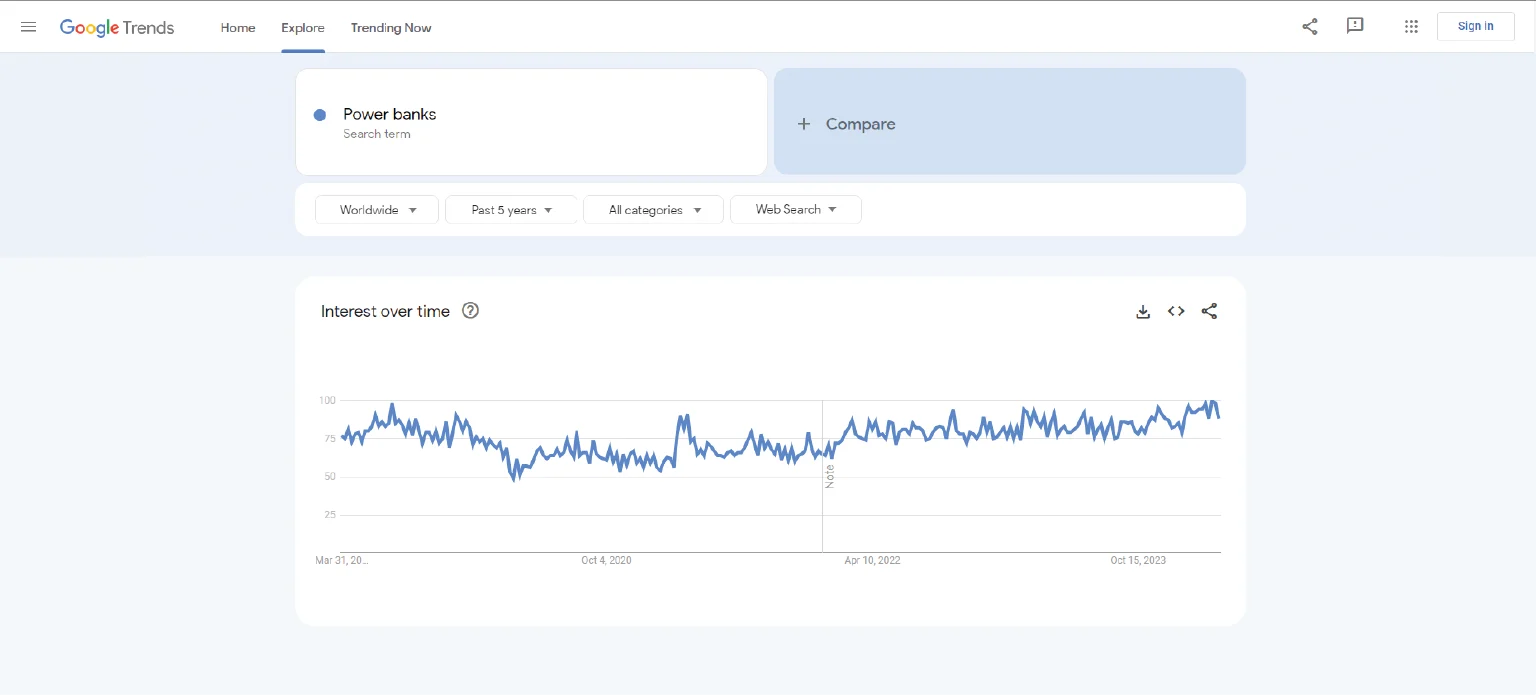The height and width of the screenshot is (696, 1536).
Task: Open the Google apps grid
Action: (x=1411, y=27)
